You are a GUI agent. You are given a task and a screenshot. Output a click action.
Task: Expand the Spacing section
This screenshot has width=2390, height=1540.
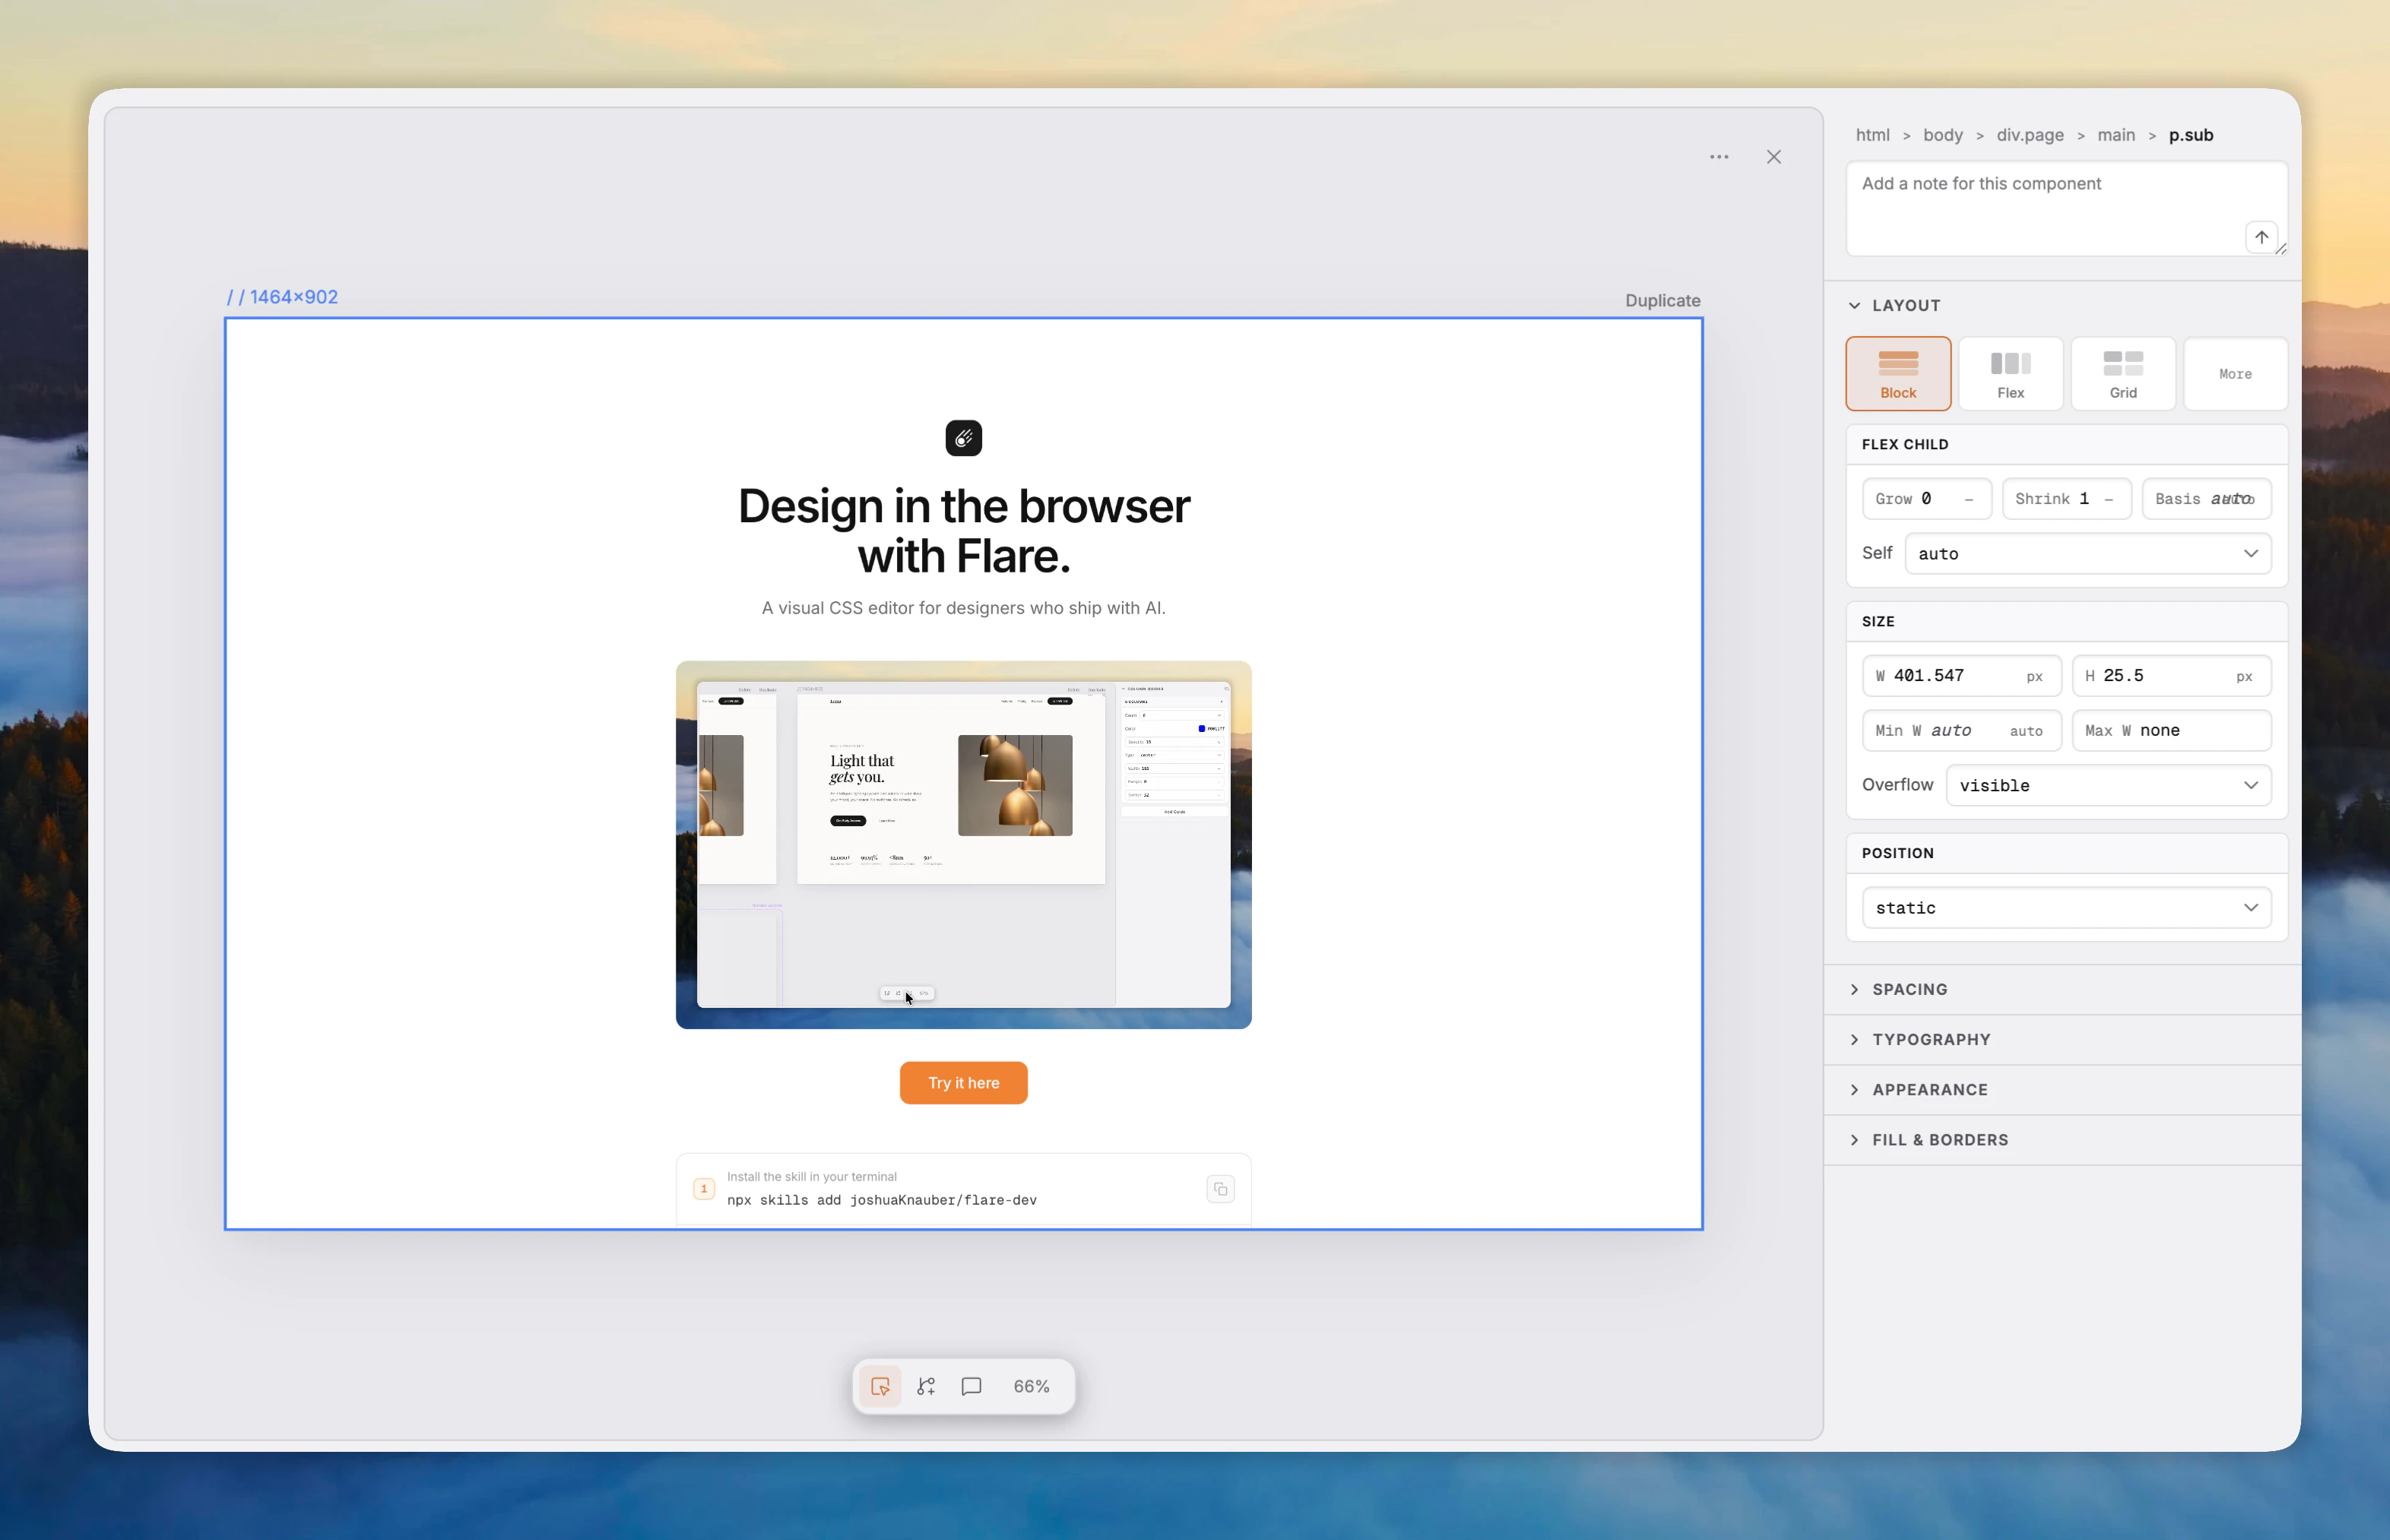1909,989
